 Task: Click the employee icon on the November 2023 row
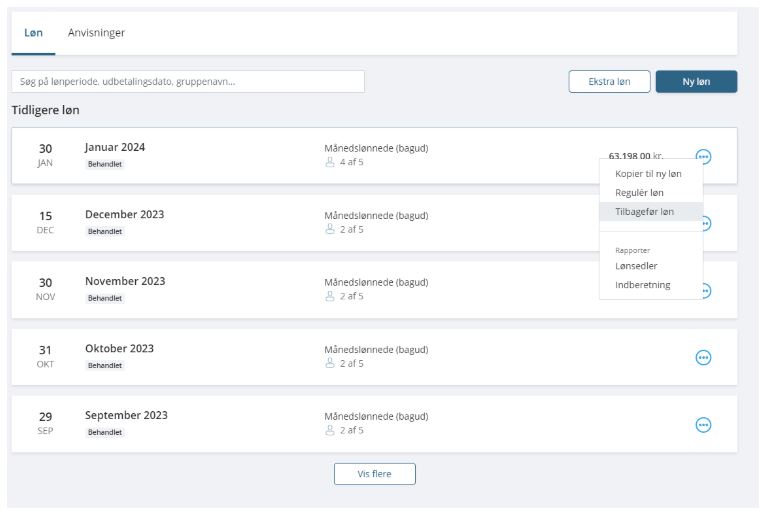tap(330, 296)
